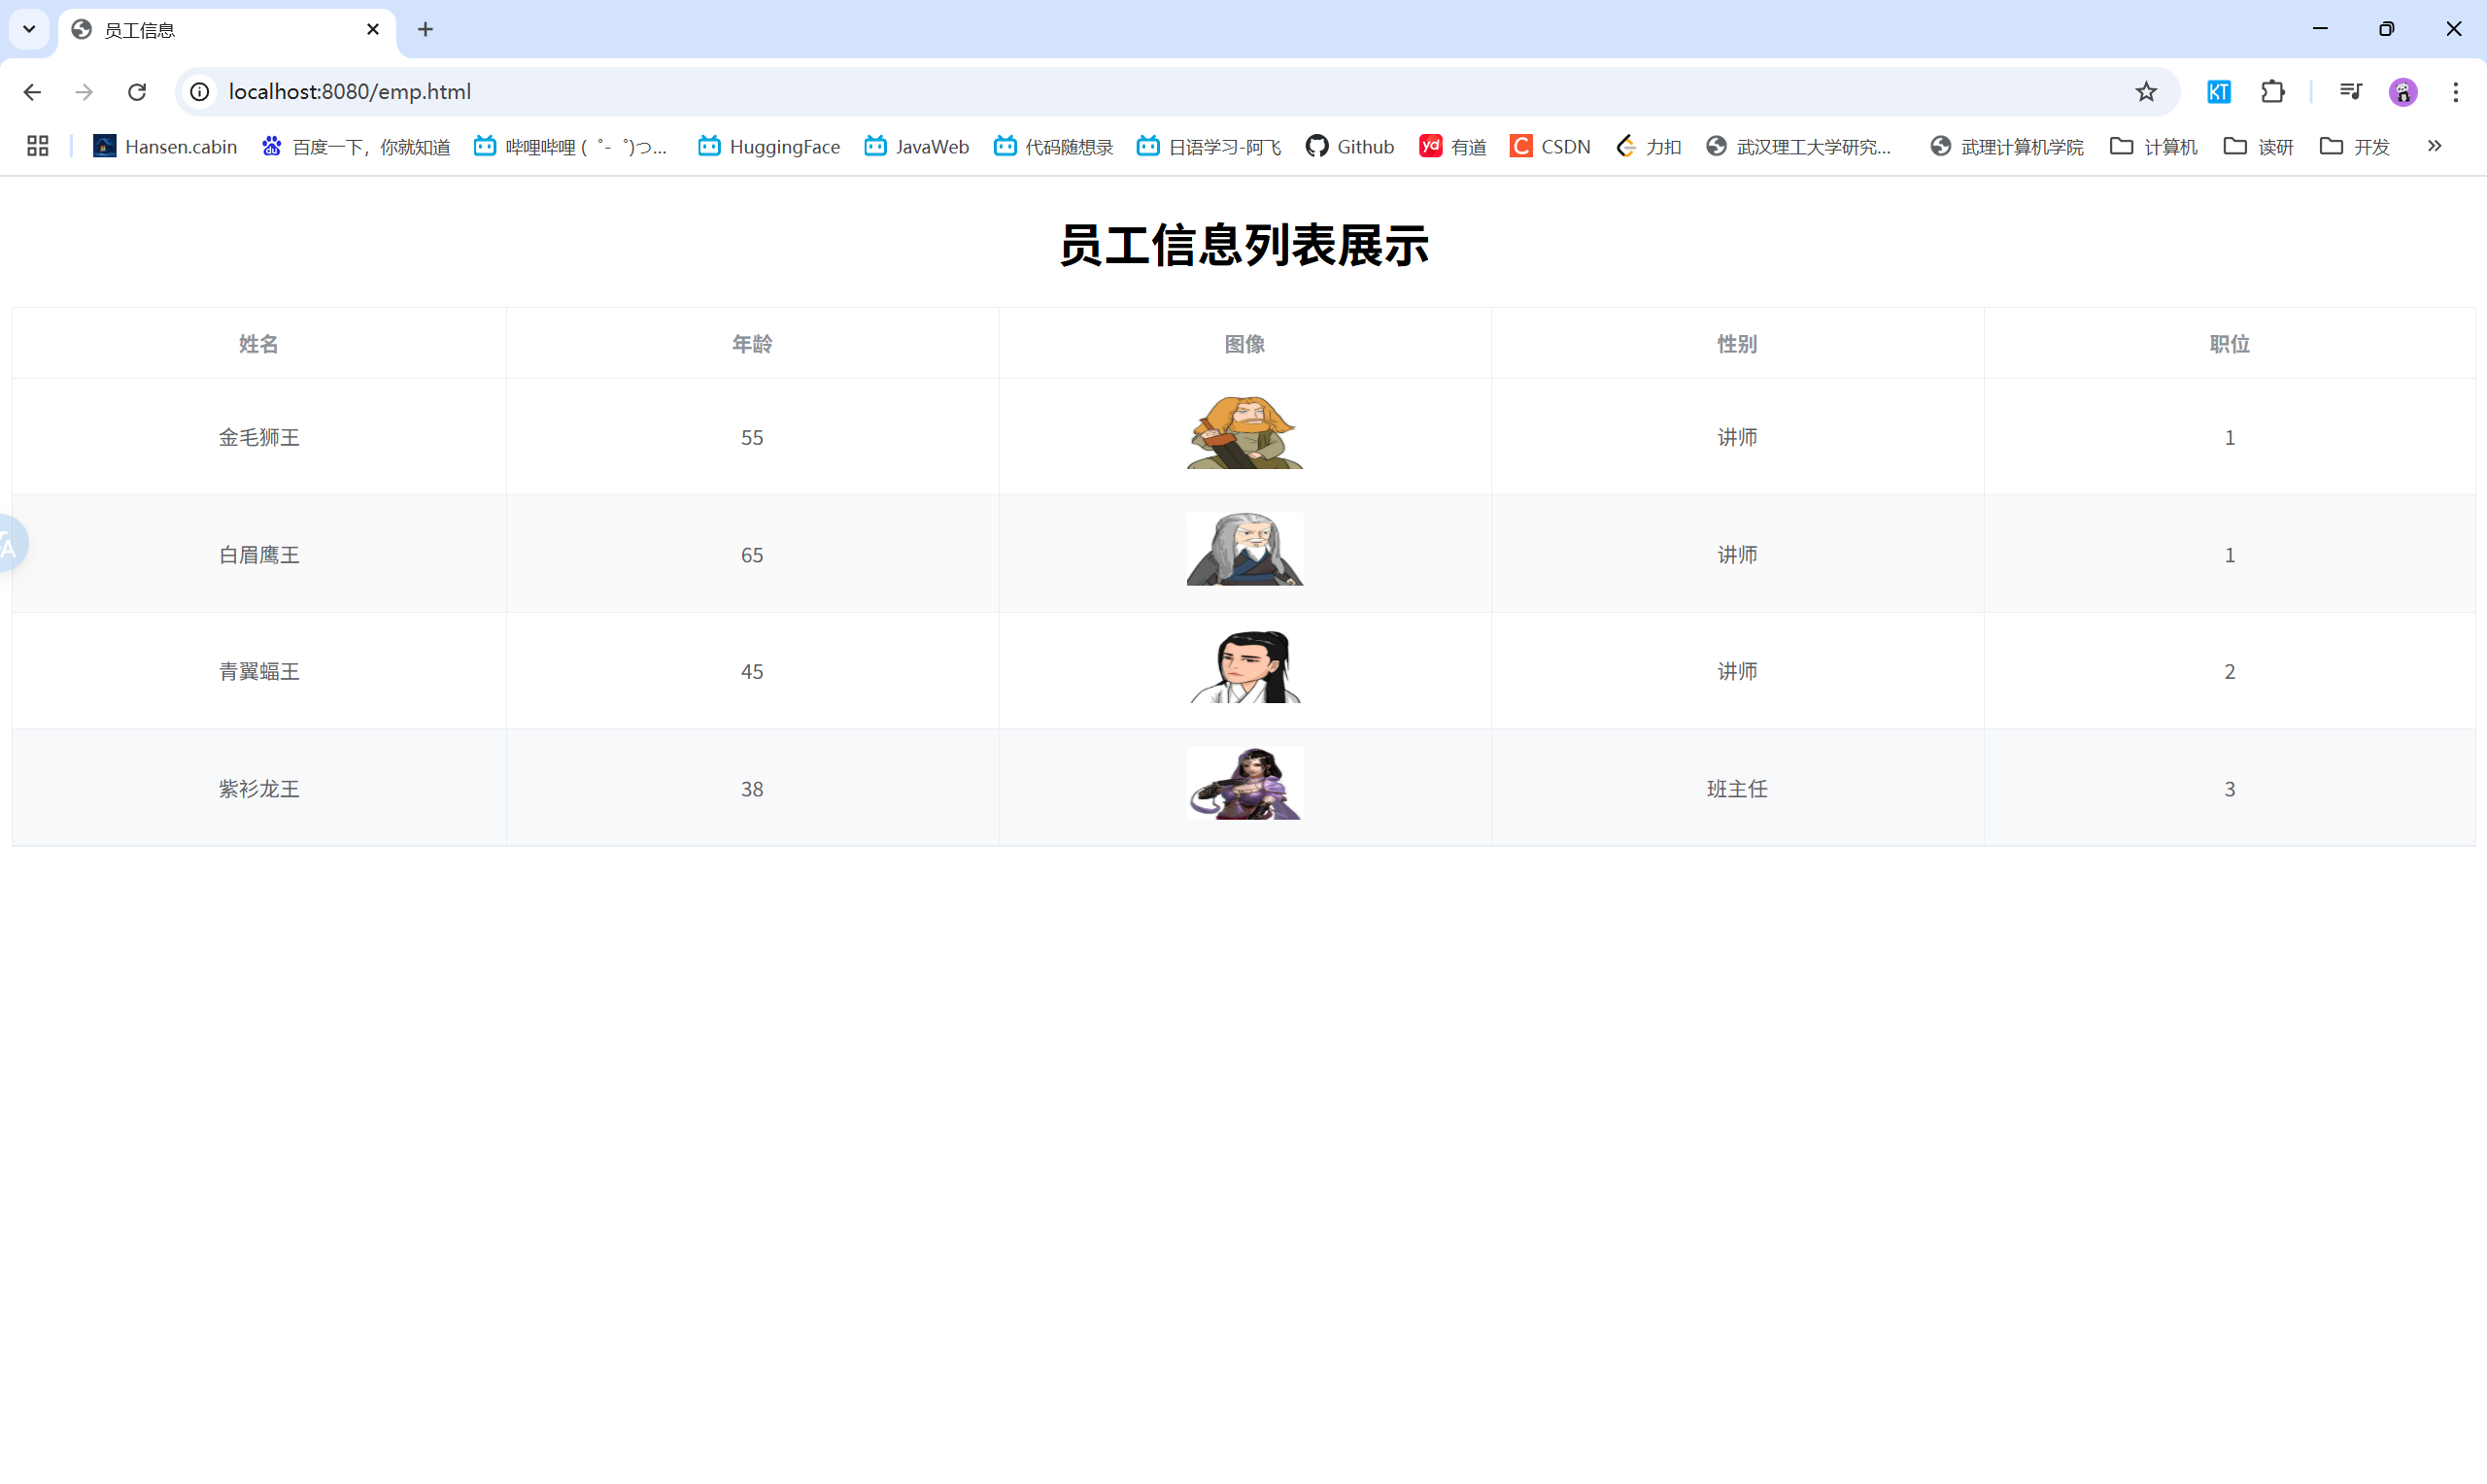Open the apps grid shortcut
2487x1484 pixels.
coord(38,146)
